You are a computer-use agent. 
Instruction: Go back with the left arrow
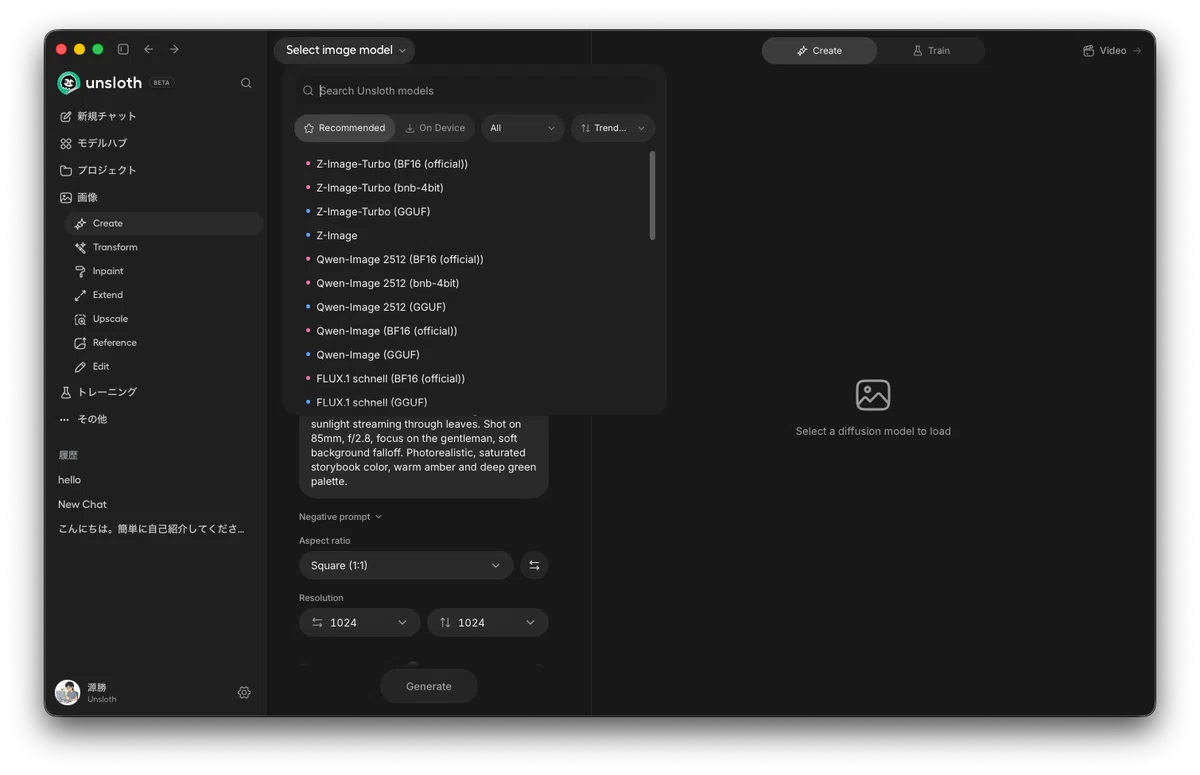coord(149,49)
